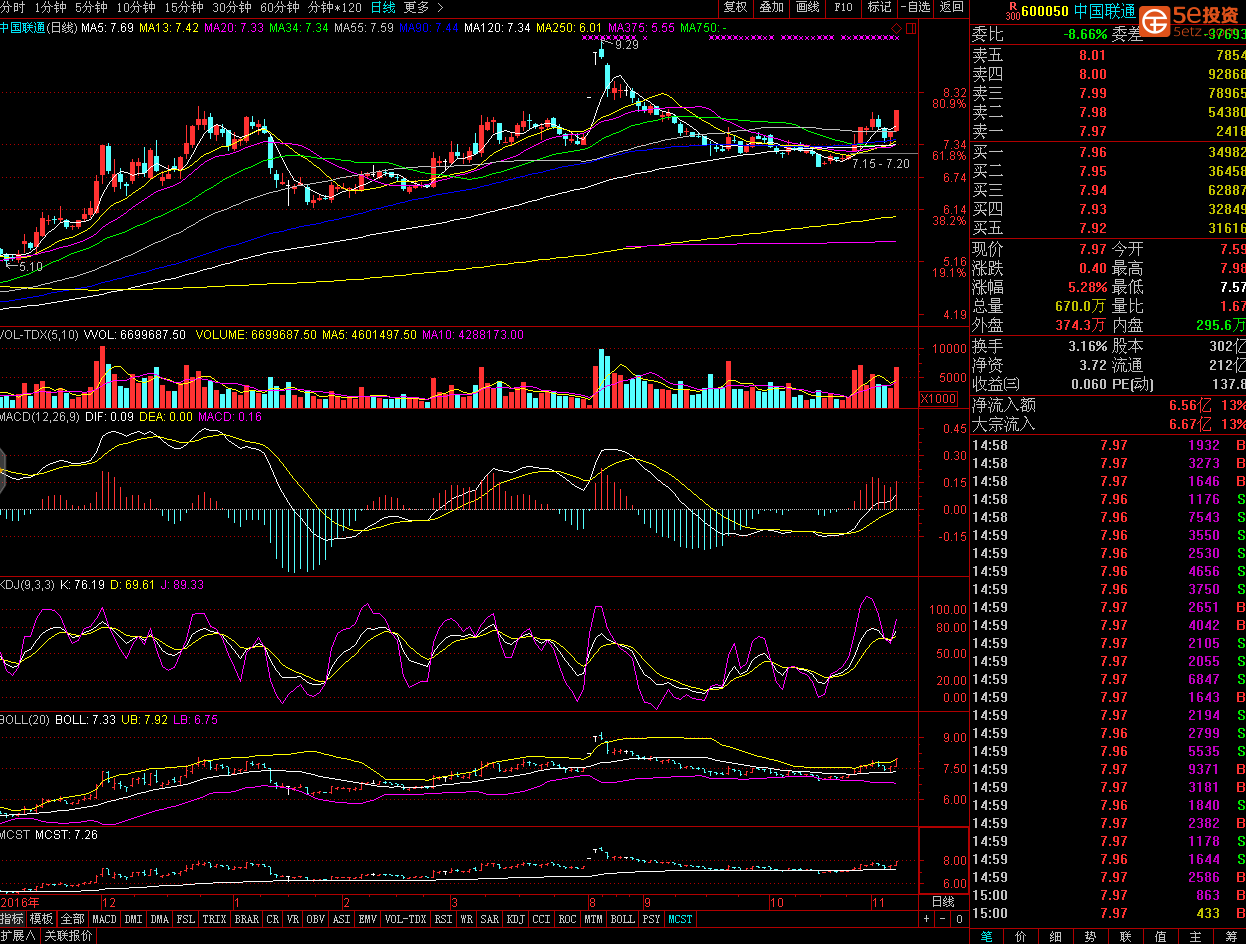Viewport: 1246px width, 944px height.
Task: Open the 模板 templates tab
Action: 41,919
